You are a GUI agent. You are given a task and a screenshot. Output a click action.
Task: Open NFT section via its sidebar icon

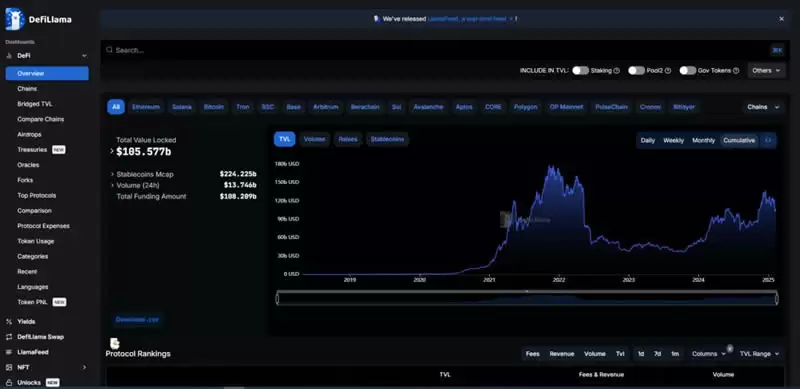pos(9,367)
